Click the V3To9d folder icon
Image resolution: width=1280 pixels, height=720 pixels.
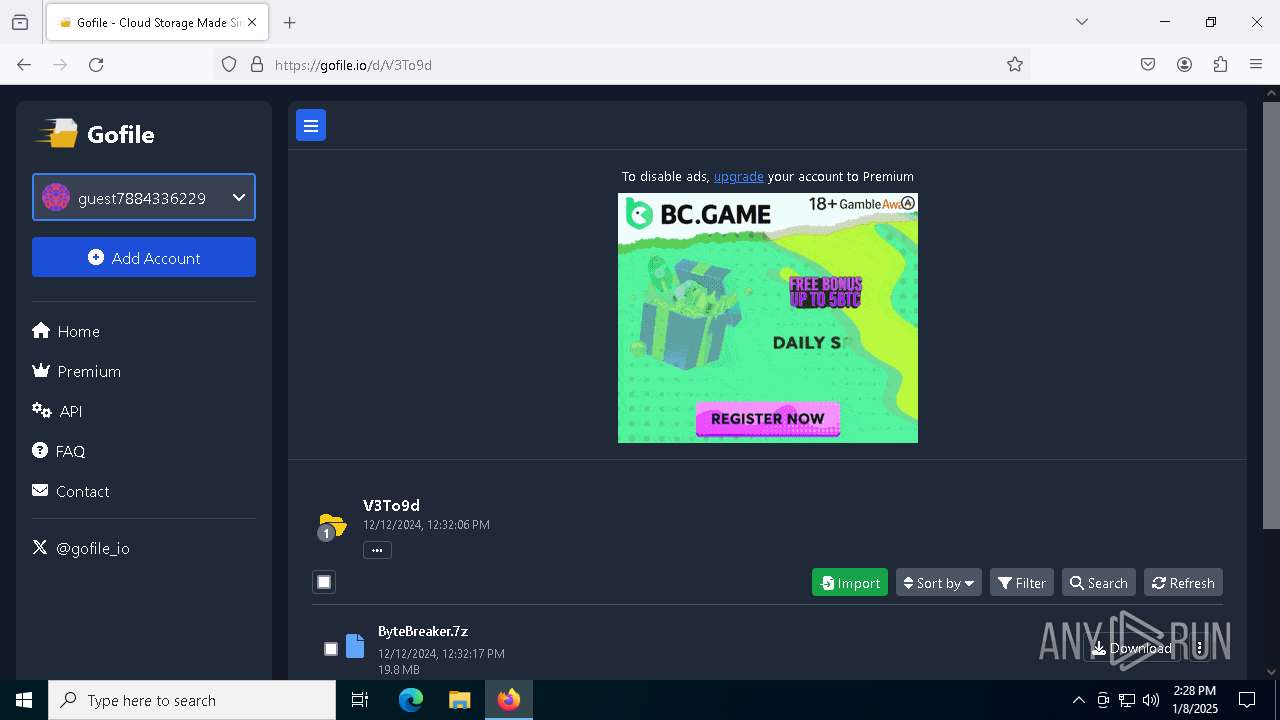(x=331, y=525)
